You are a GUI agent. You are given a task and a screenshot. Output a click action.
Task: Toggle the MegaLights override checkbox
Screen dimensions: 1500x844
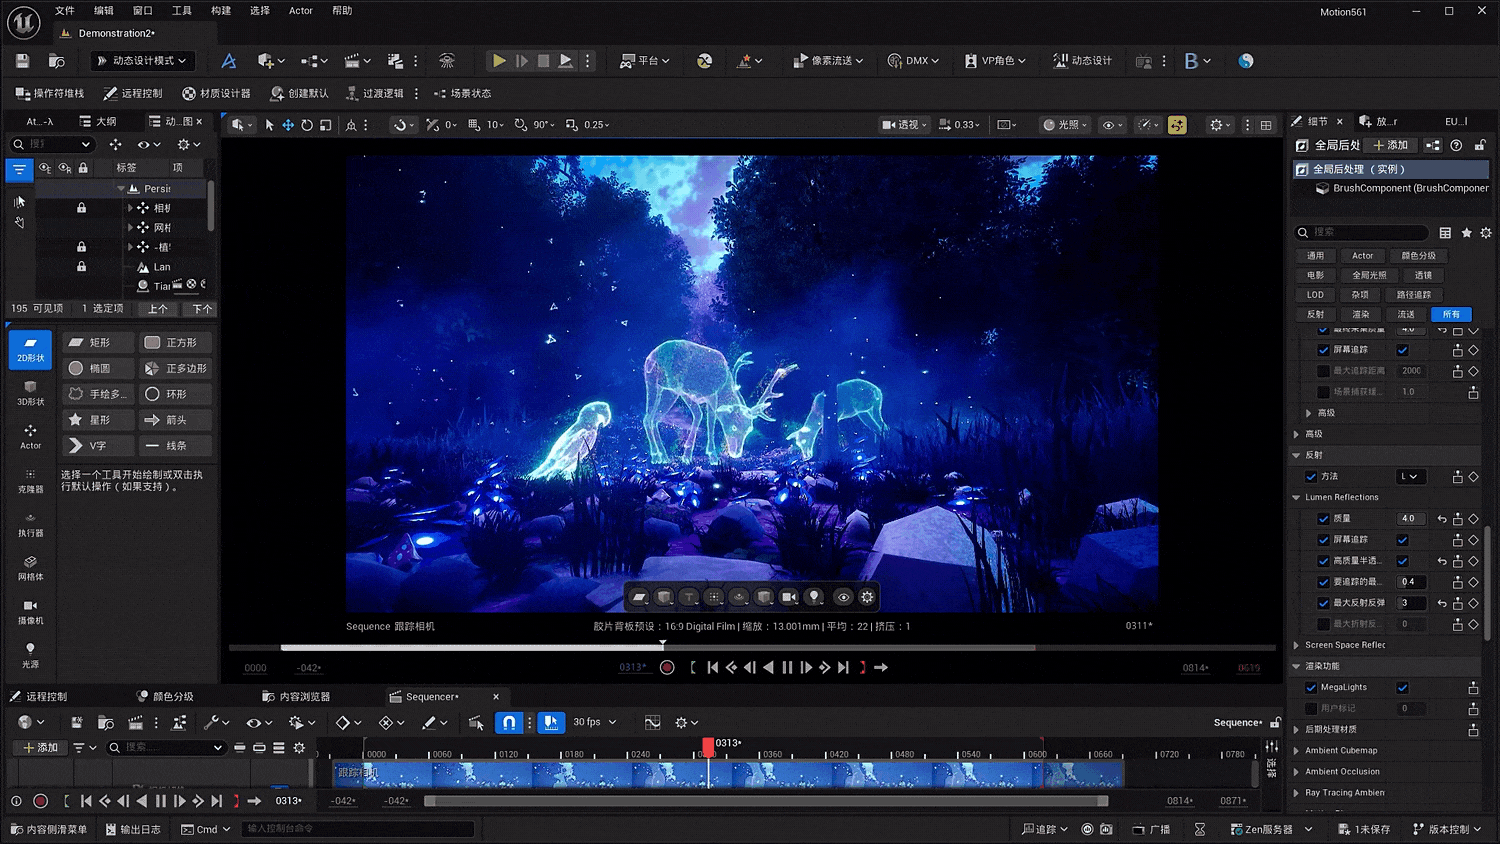tap(1311, 687)
